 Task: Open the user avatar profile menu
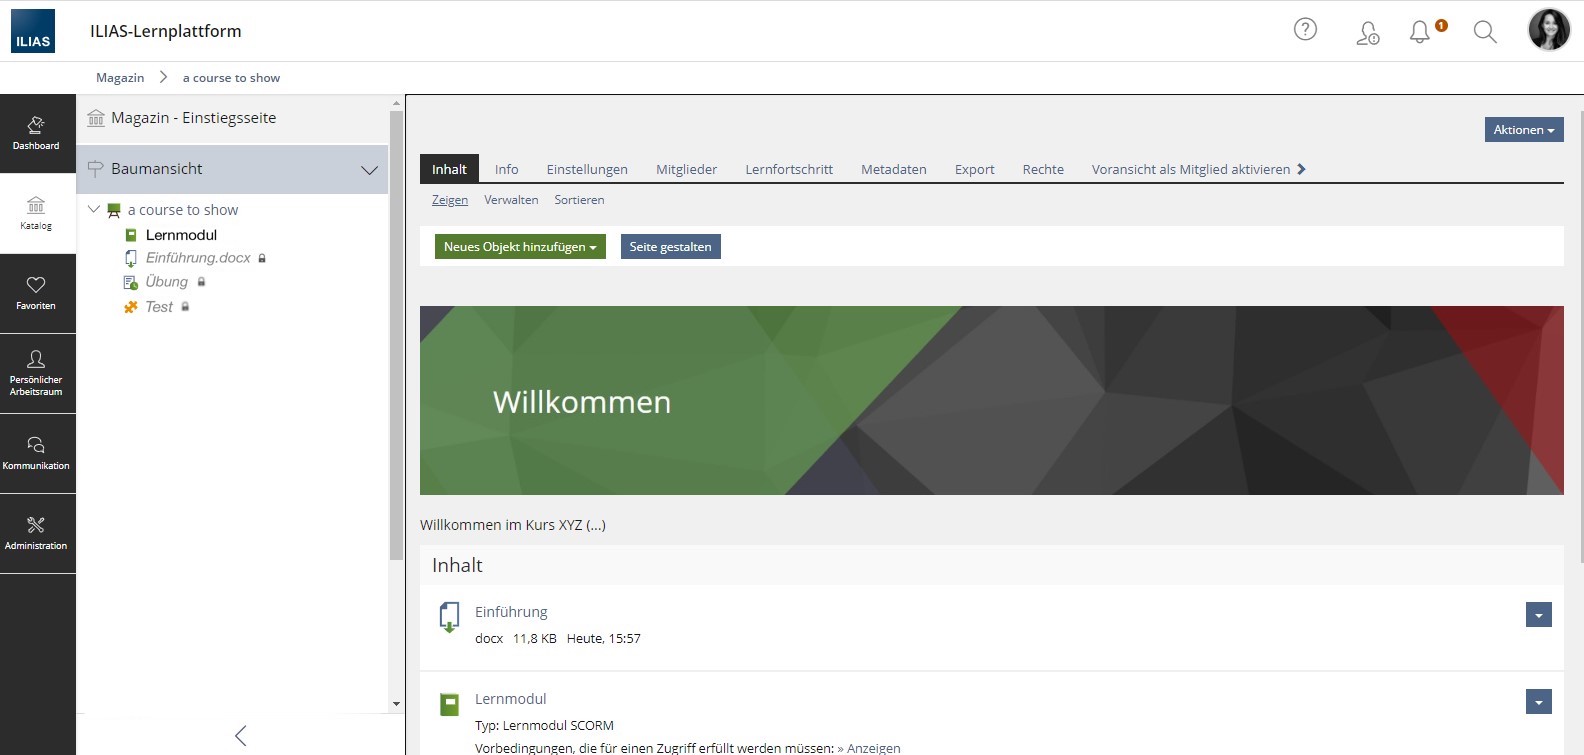coord(1549,30)
